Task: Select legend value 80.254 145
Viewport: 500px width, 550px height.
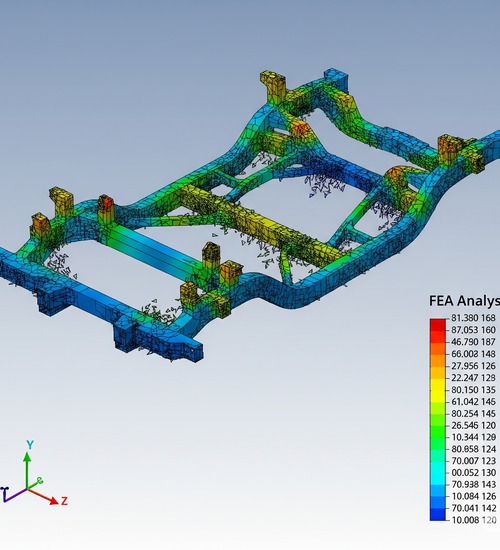Action: coord(473,413)
